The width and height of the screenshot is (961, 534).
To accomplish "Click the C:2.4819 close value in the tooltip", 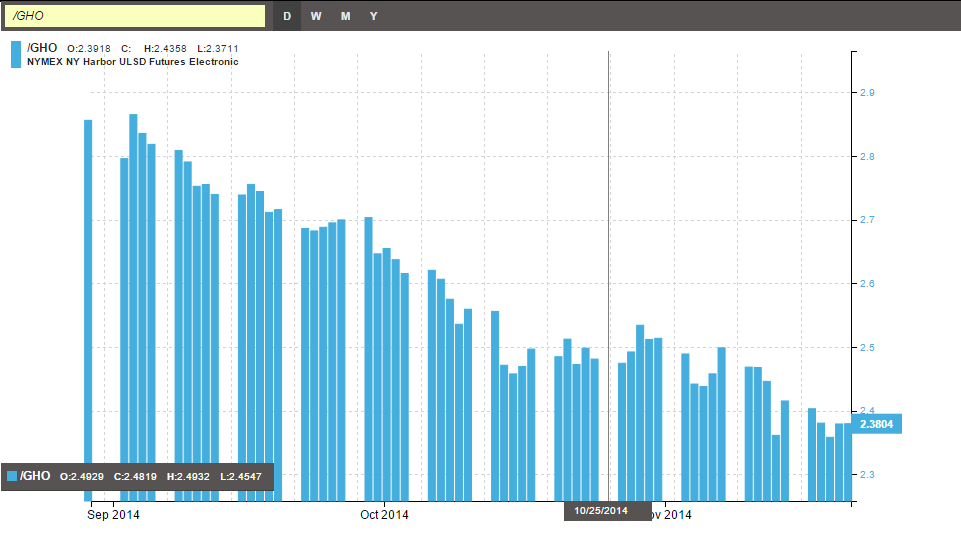I will [133, 476].
